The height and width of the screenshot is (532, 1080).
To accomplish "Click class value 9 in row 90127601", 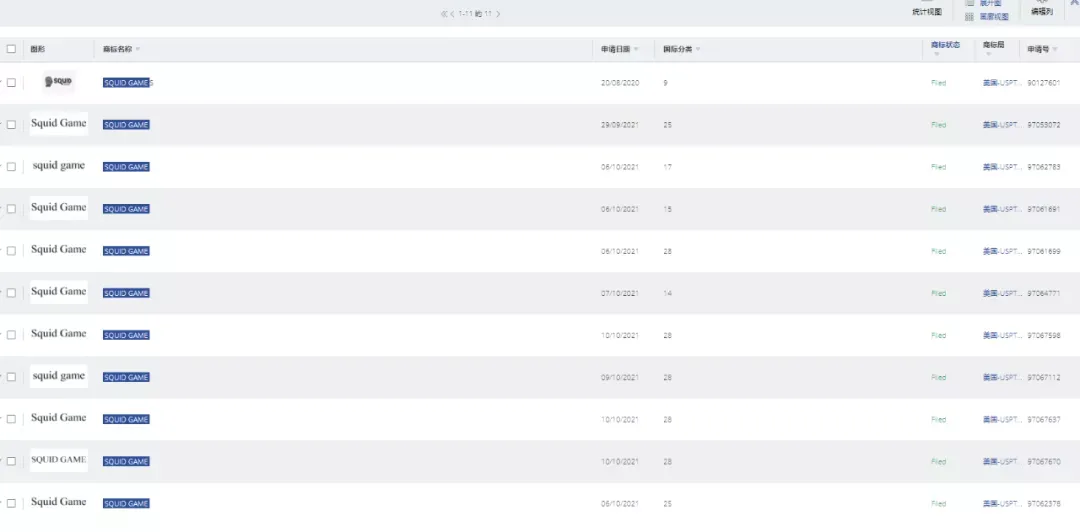I will click(x=665, y=83).
